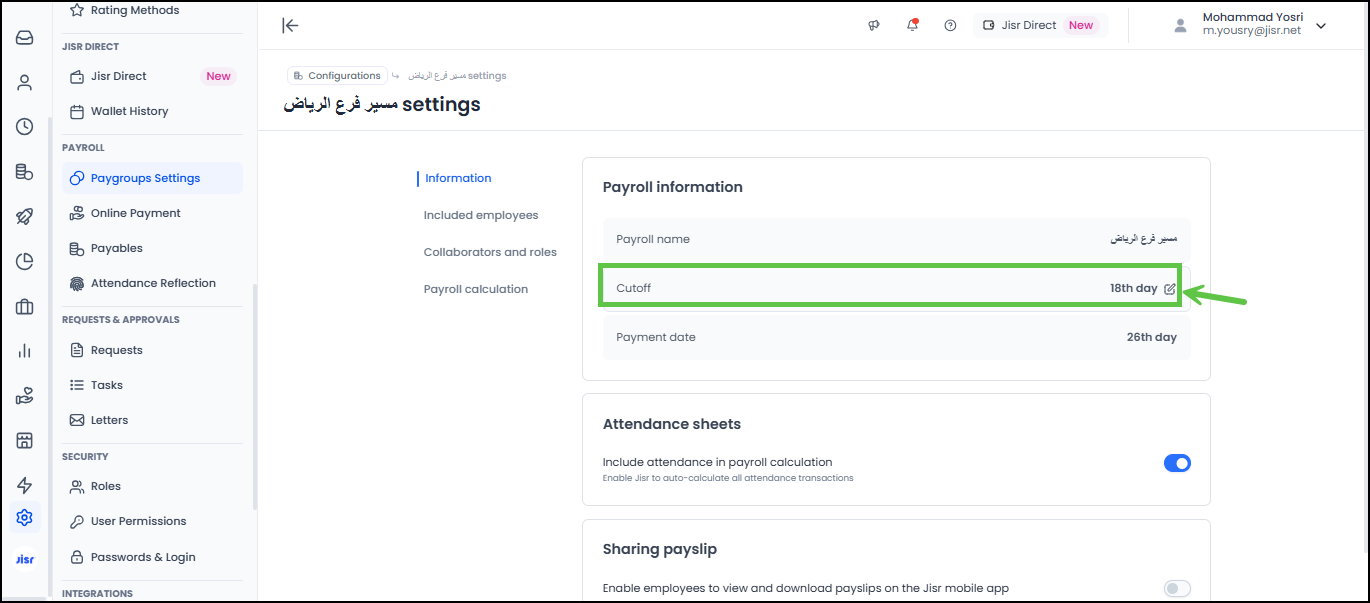Collapse the sidebar using the arrow icon

click(290, 26)
